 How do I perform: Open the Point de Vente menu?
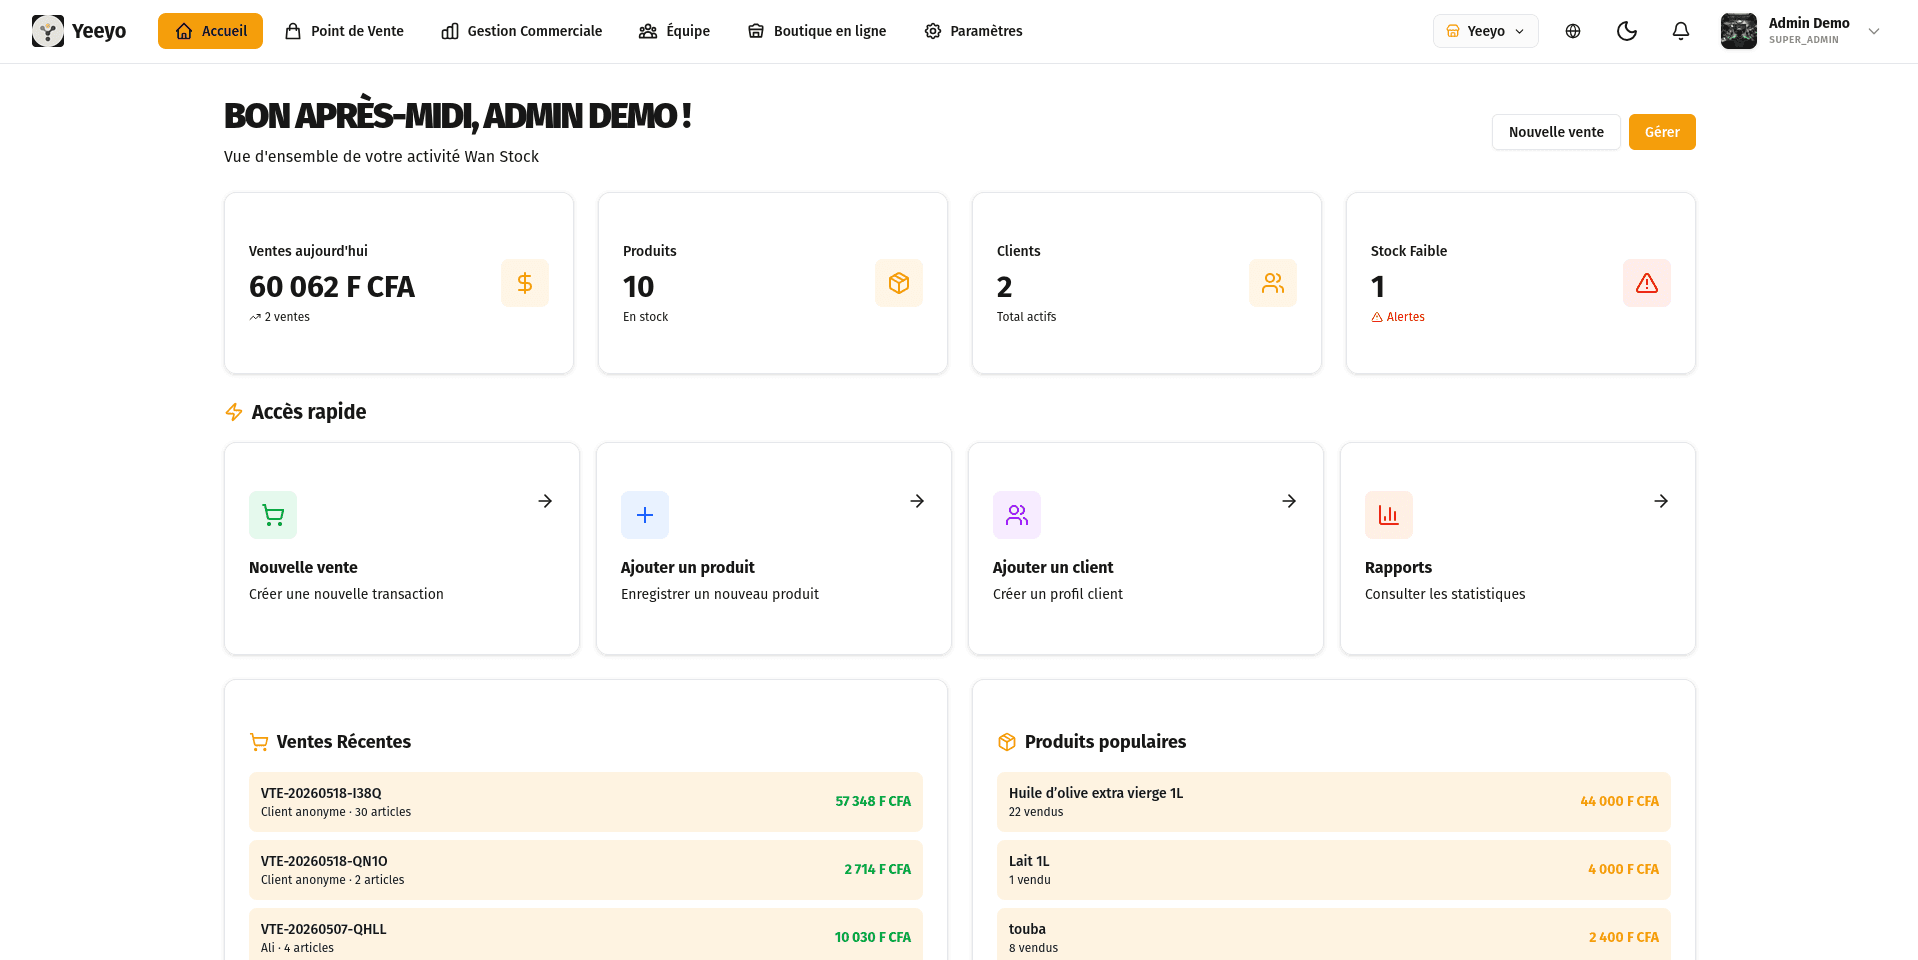[x=345, y=31]
